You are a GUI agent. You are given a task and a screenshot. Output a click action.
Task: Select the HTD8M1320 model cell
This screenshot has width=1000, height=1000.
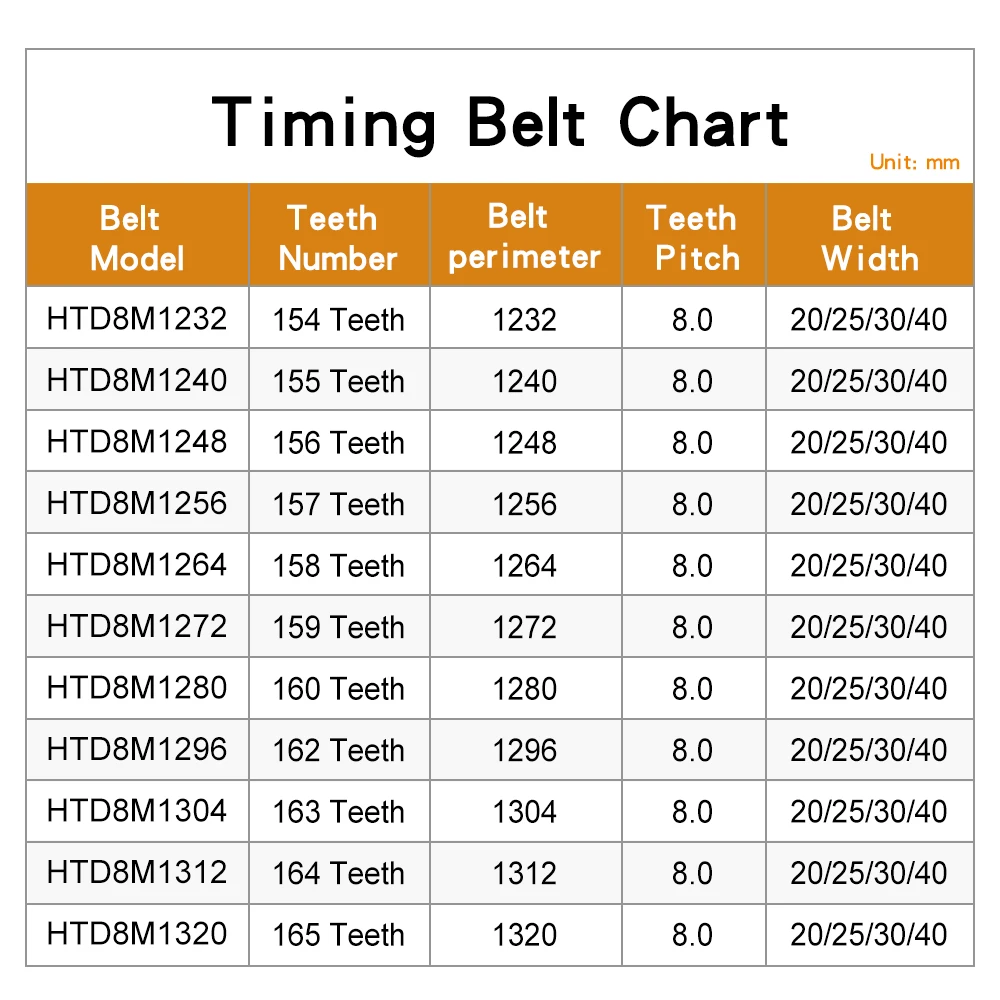click(137, 934)
